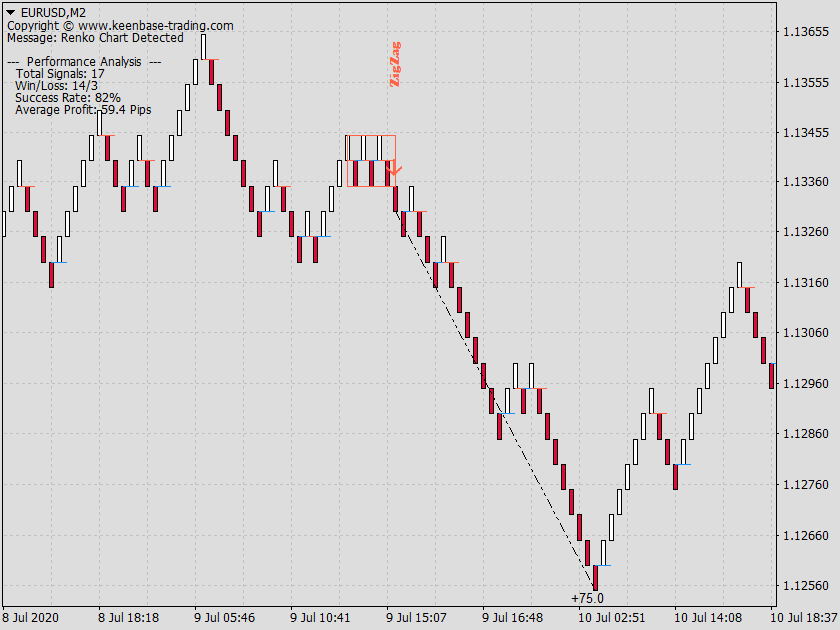The width and height of the screenshot is (840, 630).
Task: Click the blue tick mark under a candle
Action: click(131, 185)
